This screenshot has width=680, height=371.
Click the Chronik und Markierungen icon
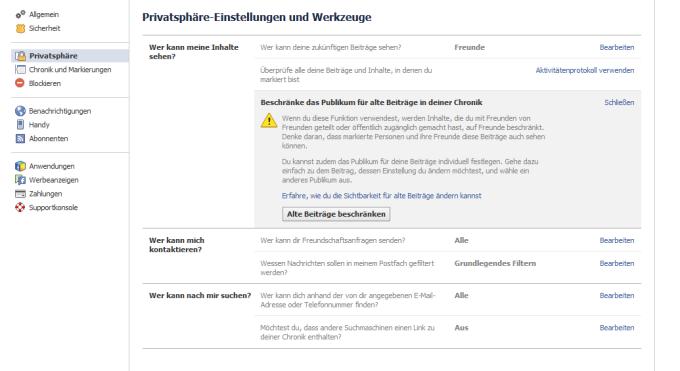[x=20, y=69]
